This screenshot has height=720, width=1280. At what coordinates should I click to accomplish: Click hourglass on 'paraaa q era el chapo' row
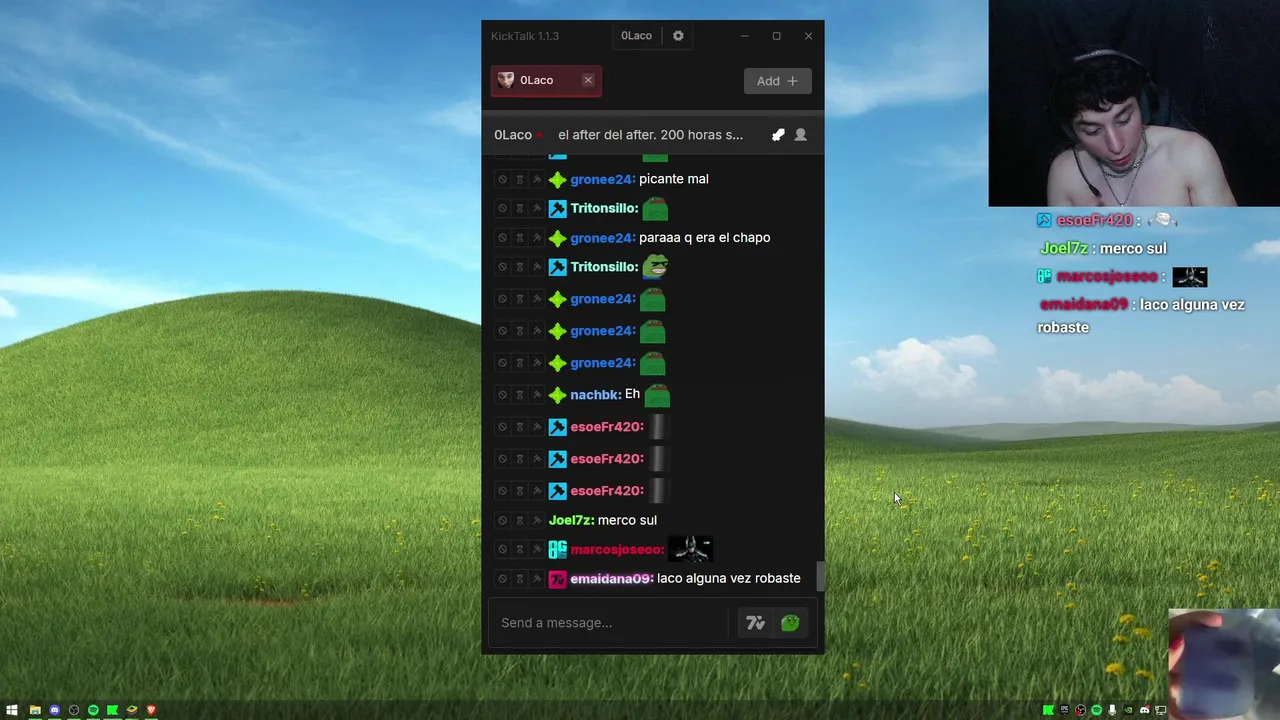point(519,238)
